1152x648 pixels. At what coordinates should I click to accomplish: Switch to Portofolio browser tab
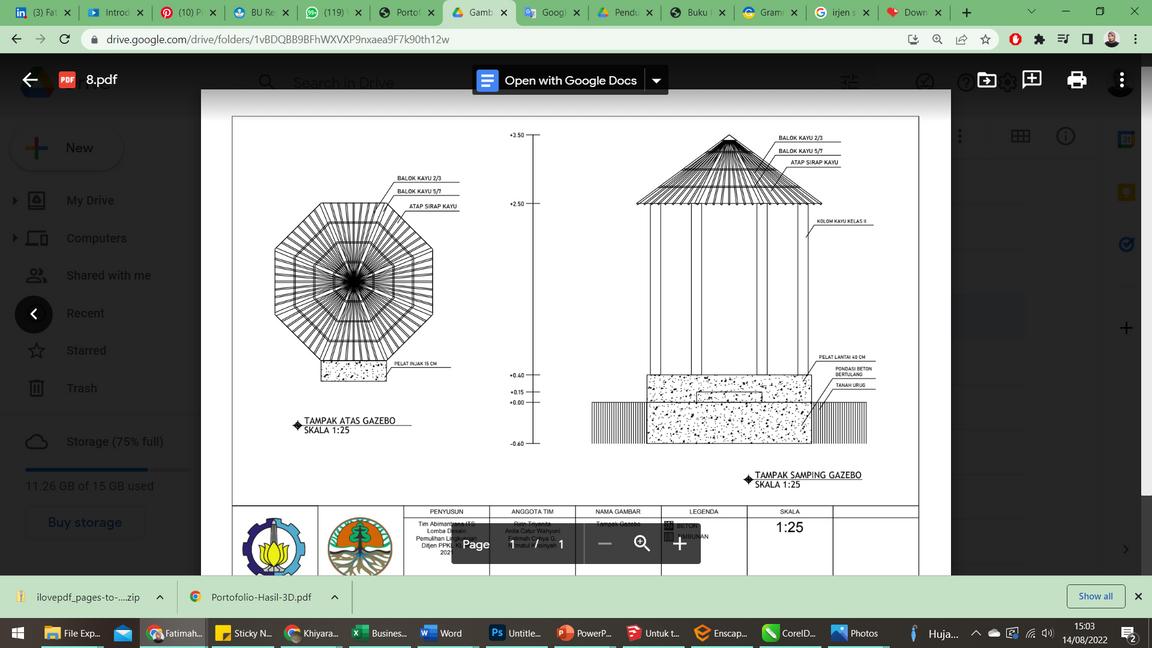pos(407,12)
